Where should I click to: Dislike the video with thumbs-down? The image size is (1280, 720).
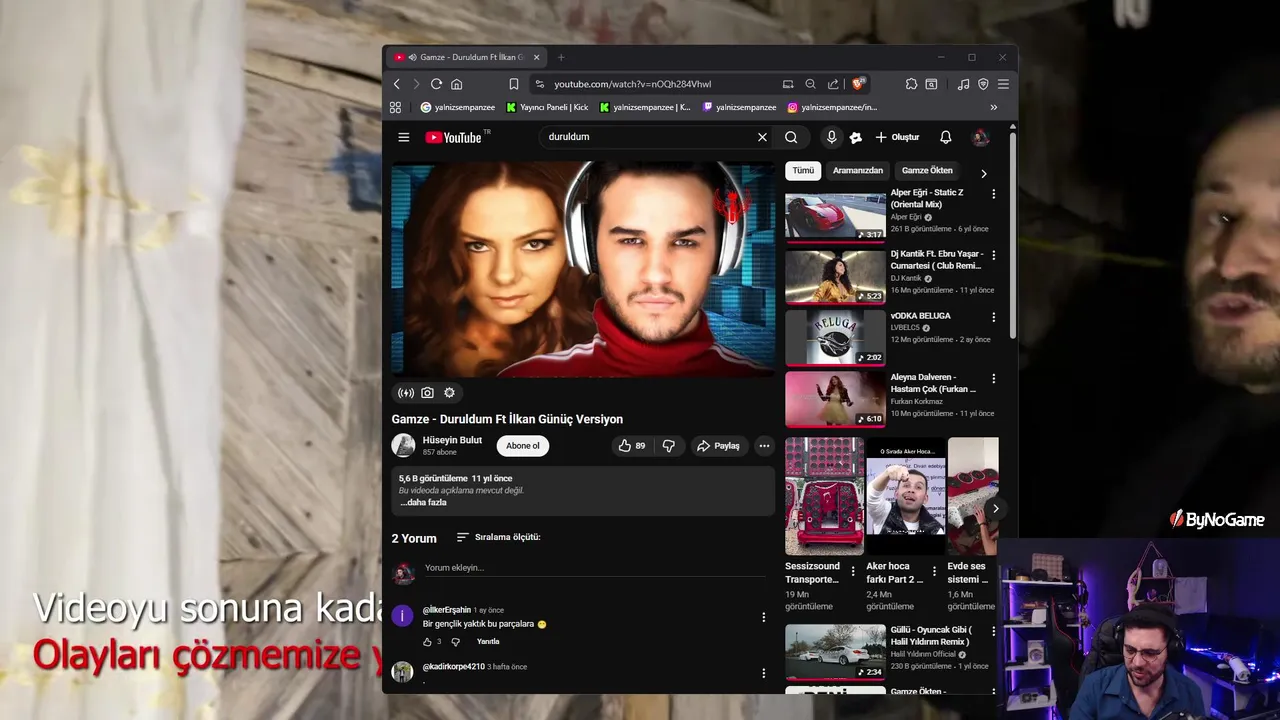point(668,446)
